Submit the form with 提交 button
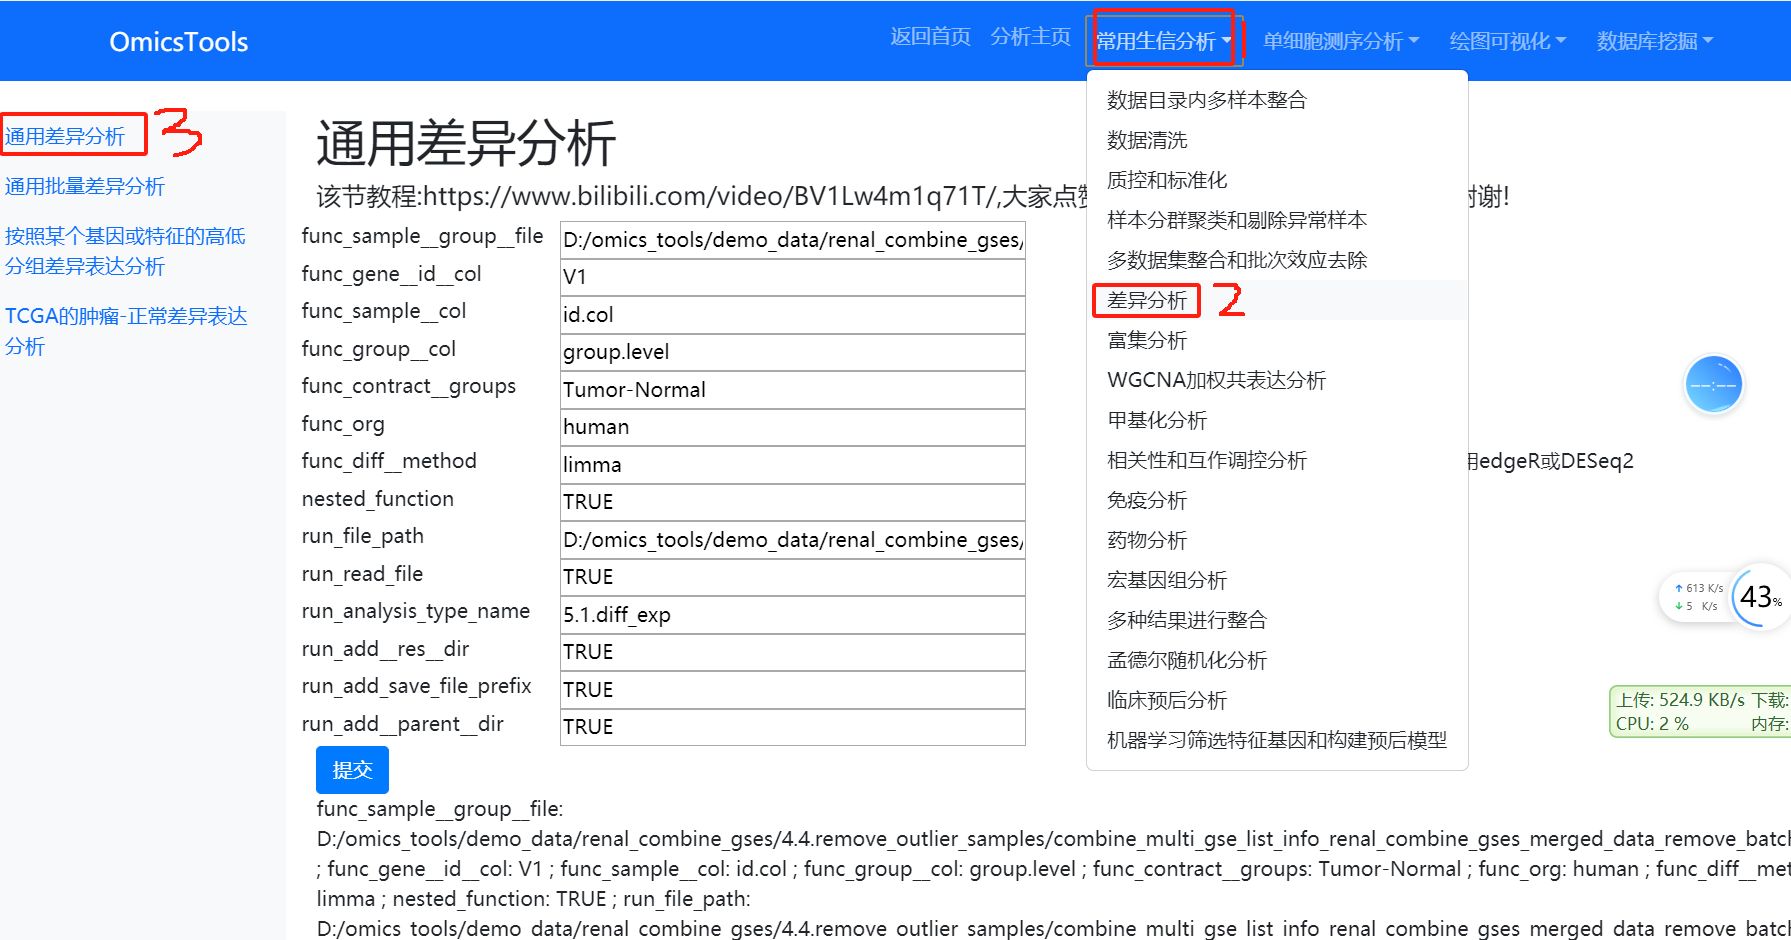 pyautogui.click(x=352, y=770)
